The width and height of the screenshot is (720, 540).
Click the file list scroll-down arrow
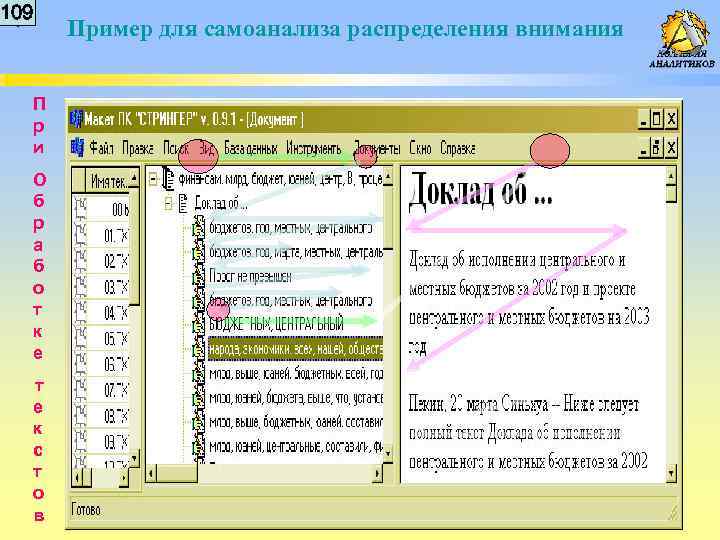[x=134, y=459]
